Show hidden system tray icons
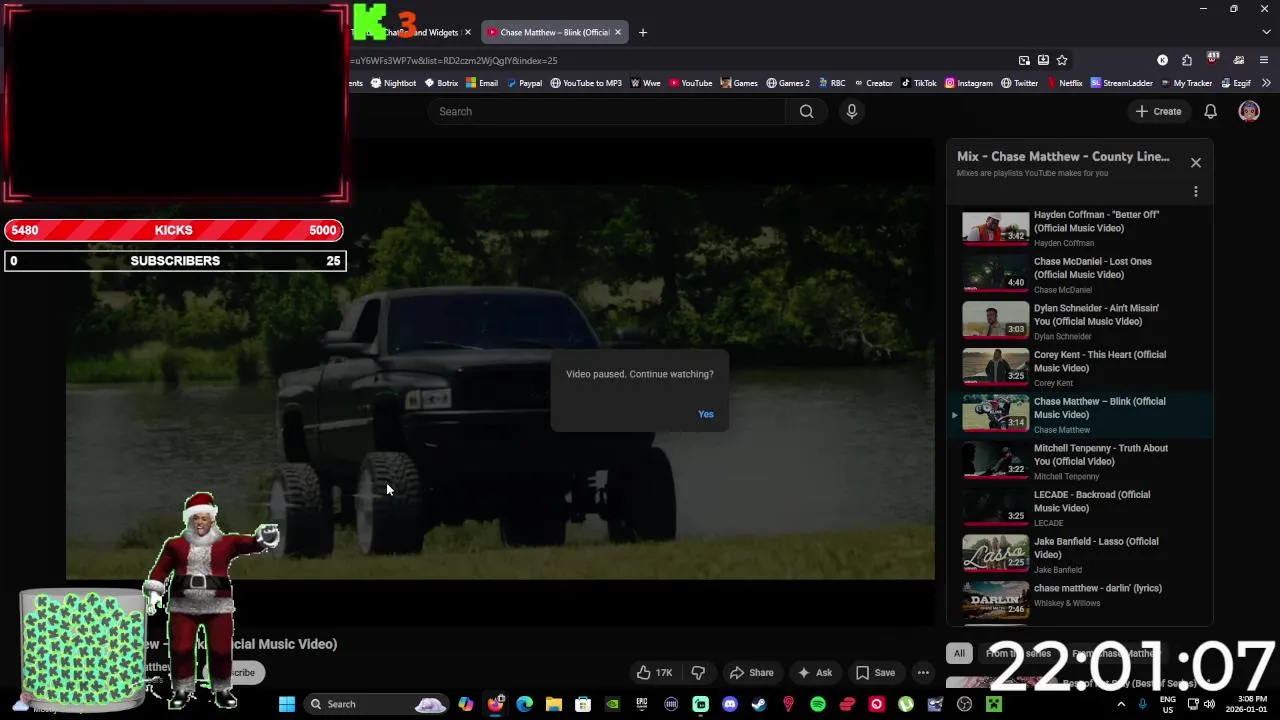The image size is (1280, 720). pyautogui.click(x=1120, y=704)
